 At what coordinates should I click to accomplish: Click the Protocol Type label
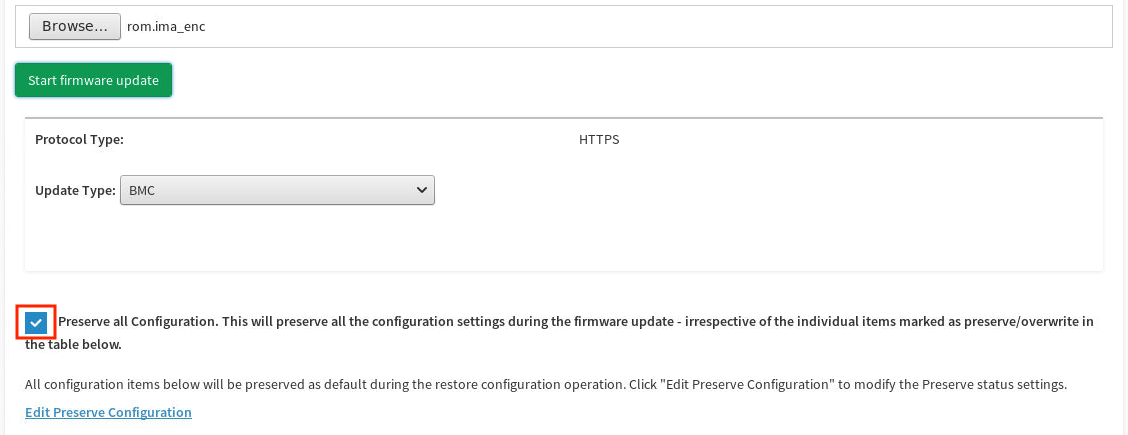click(79, 139)
